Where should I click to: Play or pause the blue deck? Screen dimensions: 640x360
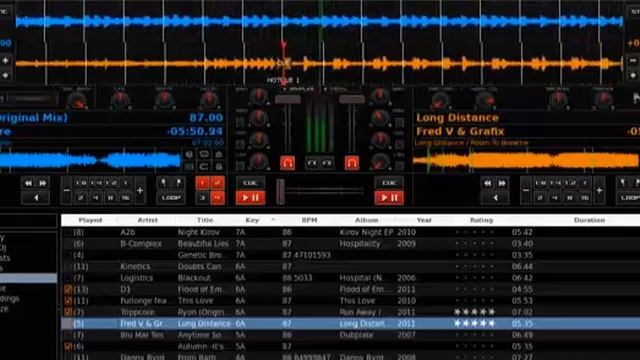coord(251,198)
